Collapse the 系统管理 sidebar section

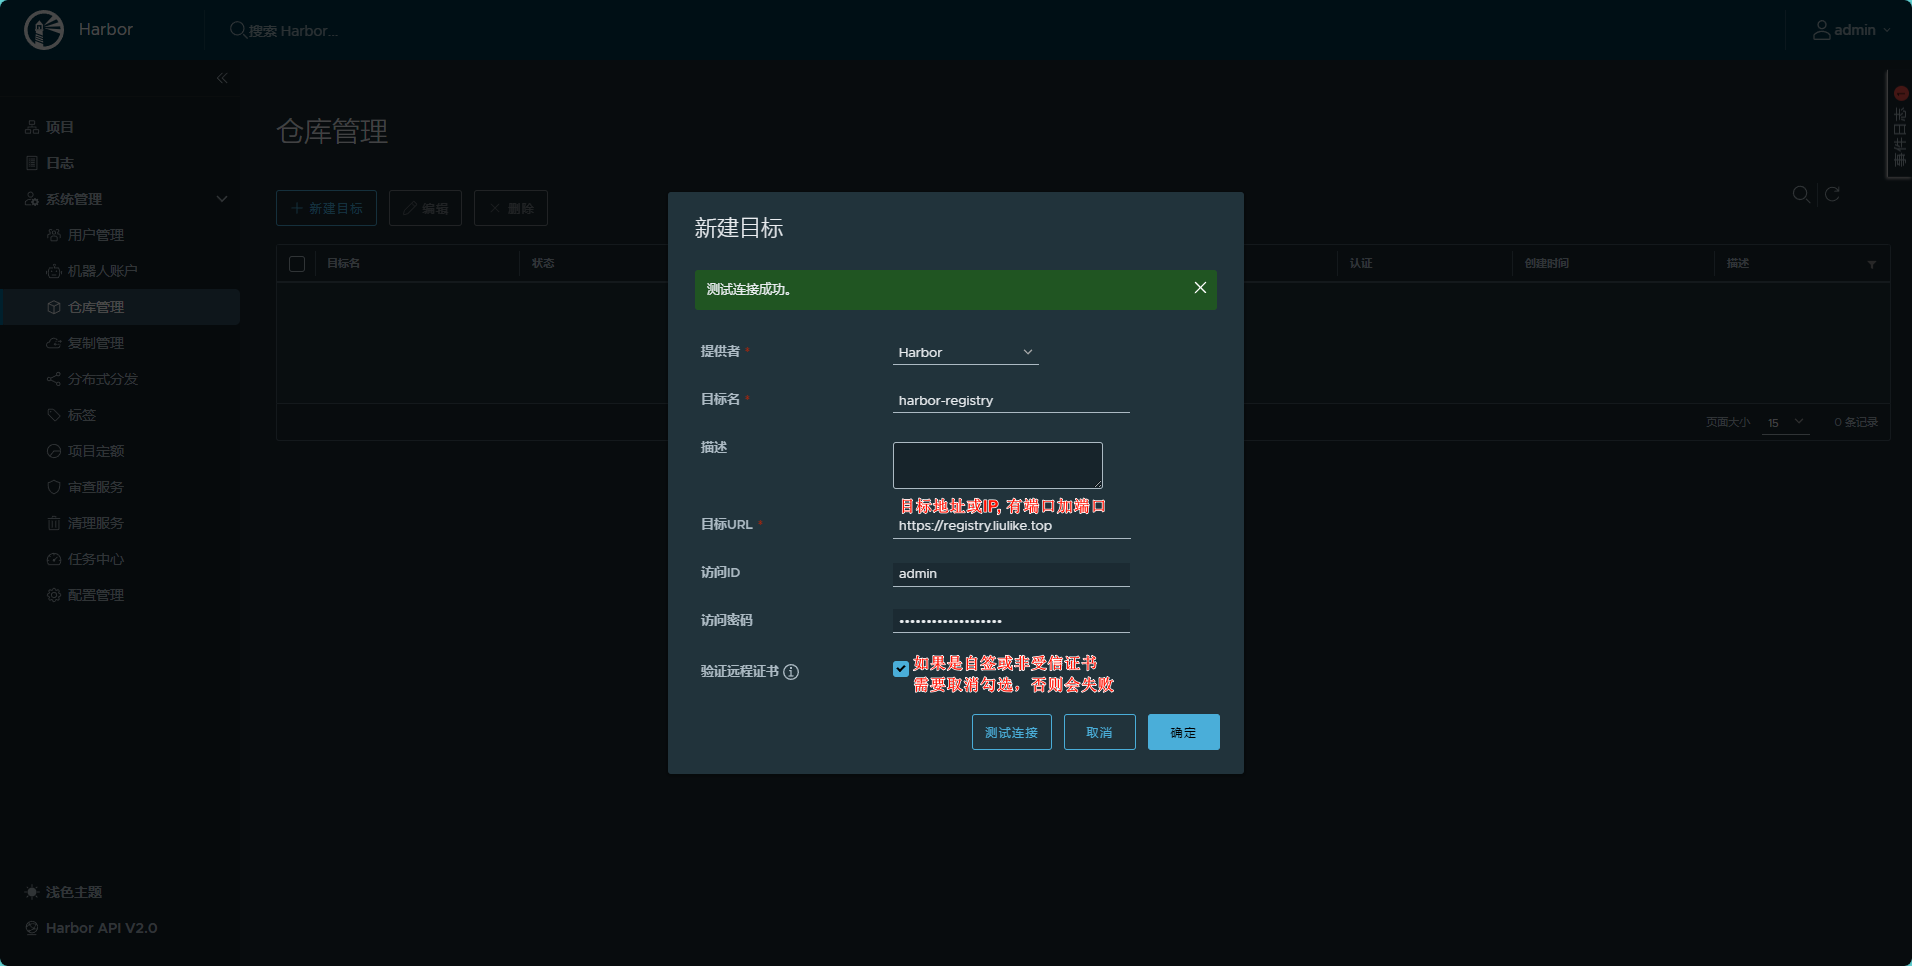click(222, 199)
